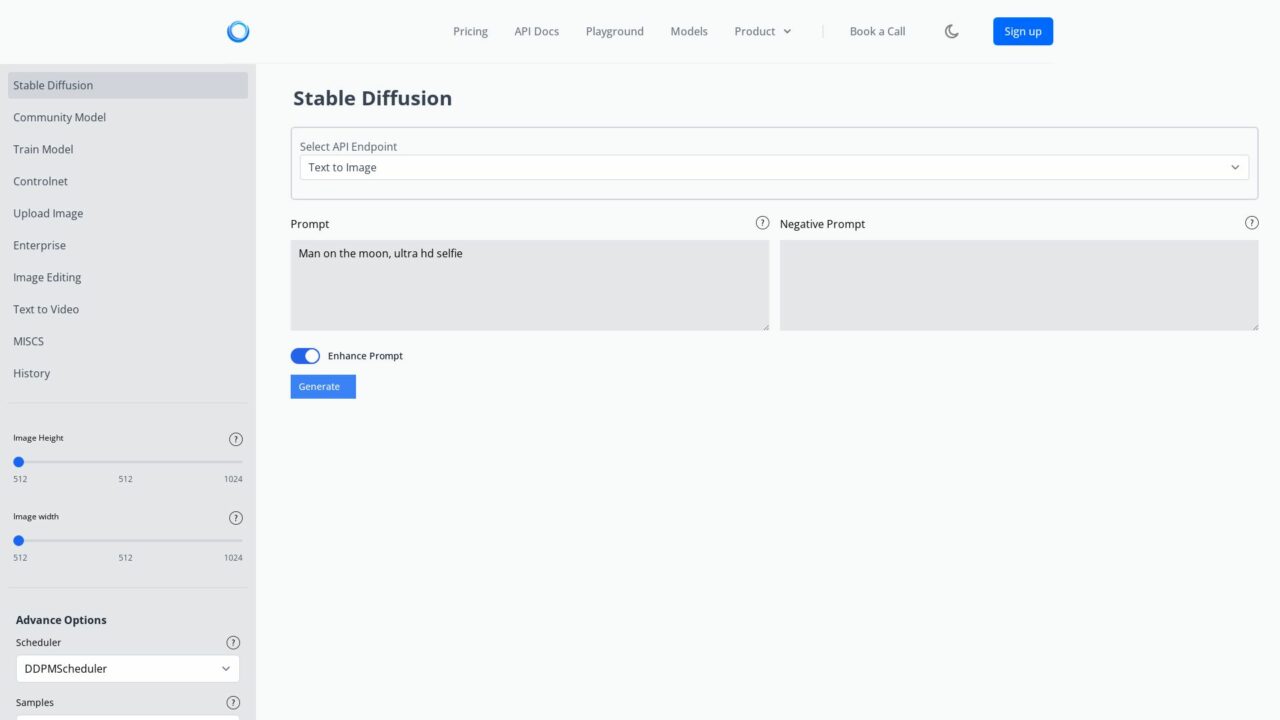Open the Pricing page
Image resolution: width=1280 pixels, height=720 pixels.
pyautogui.click(x=470, y=31)
